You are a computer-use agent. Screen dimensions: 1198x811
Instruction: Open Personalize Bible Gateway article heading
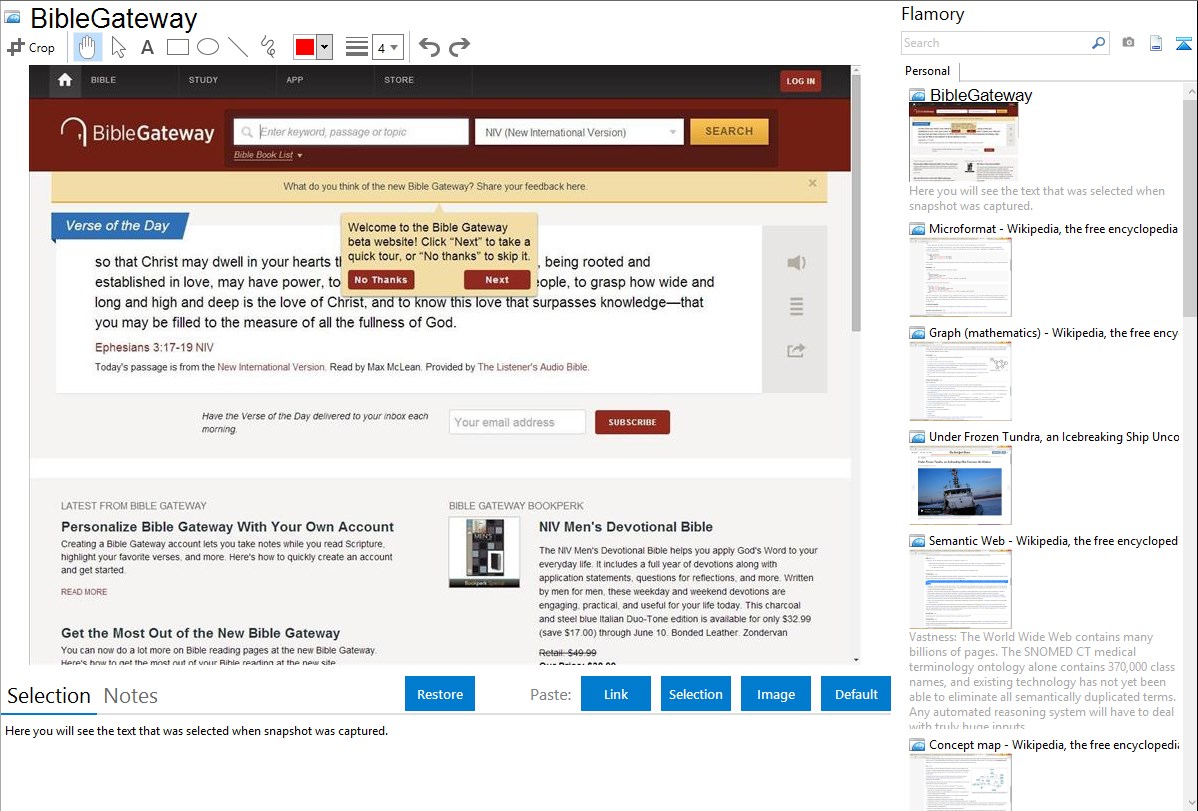coord(228,527)
